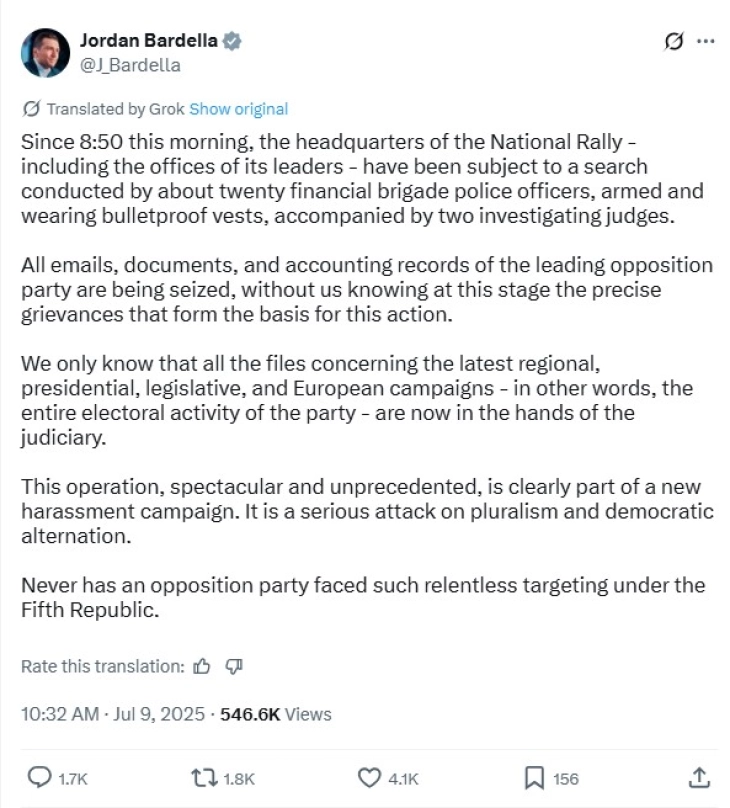Open the share post icon

(700, 777)
